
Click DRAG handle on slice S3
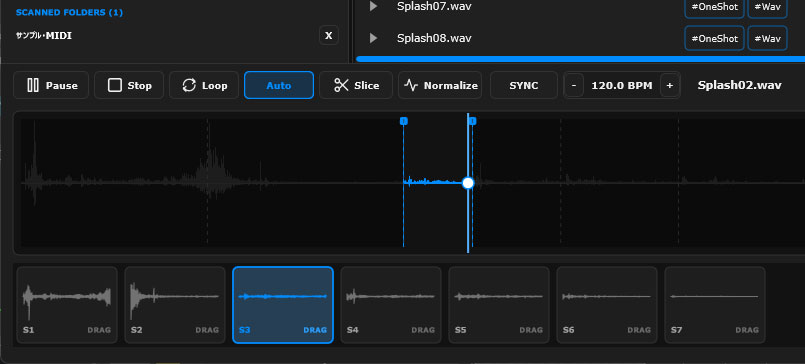(315, 330)
